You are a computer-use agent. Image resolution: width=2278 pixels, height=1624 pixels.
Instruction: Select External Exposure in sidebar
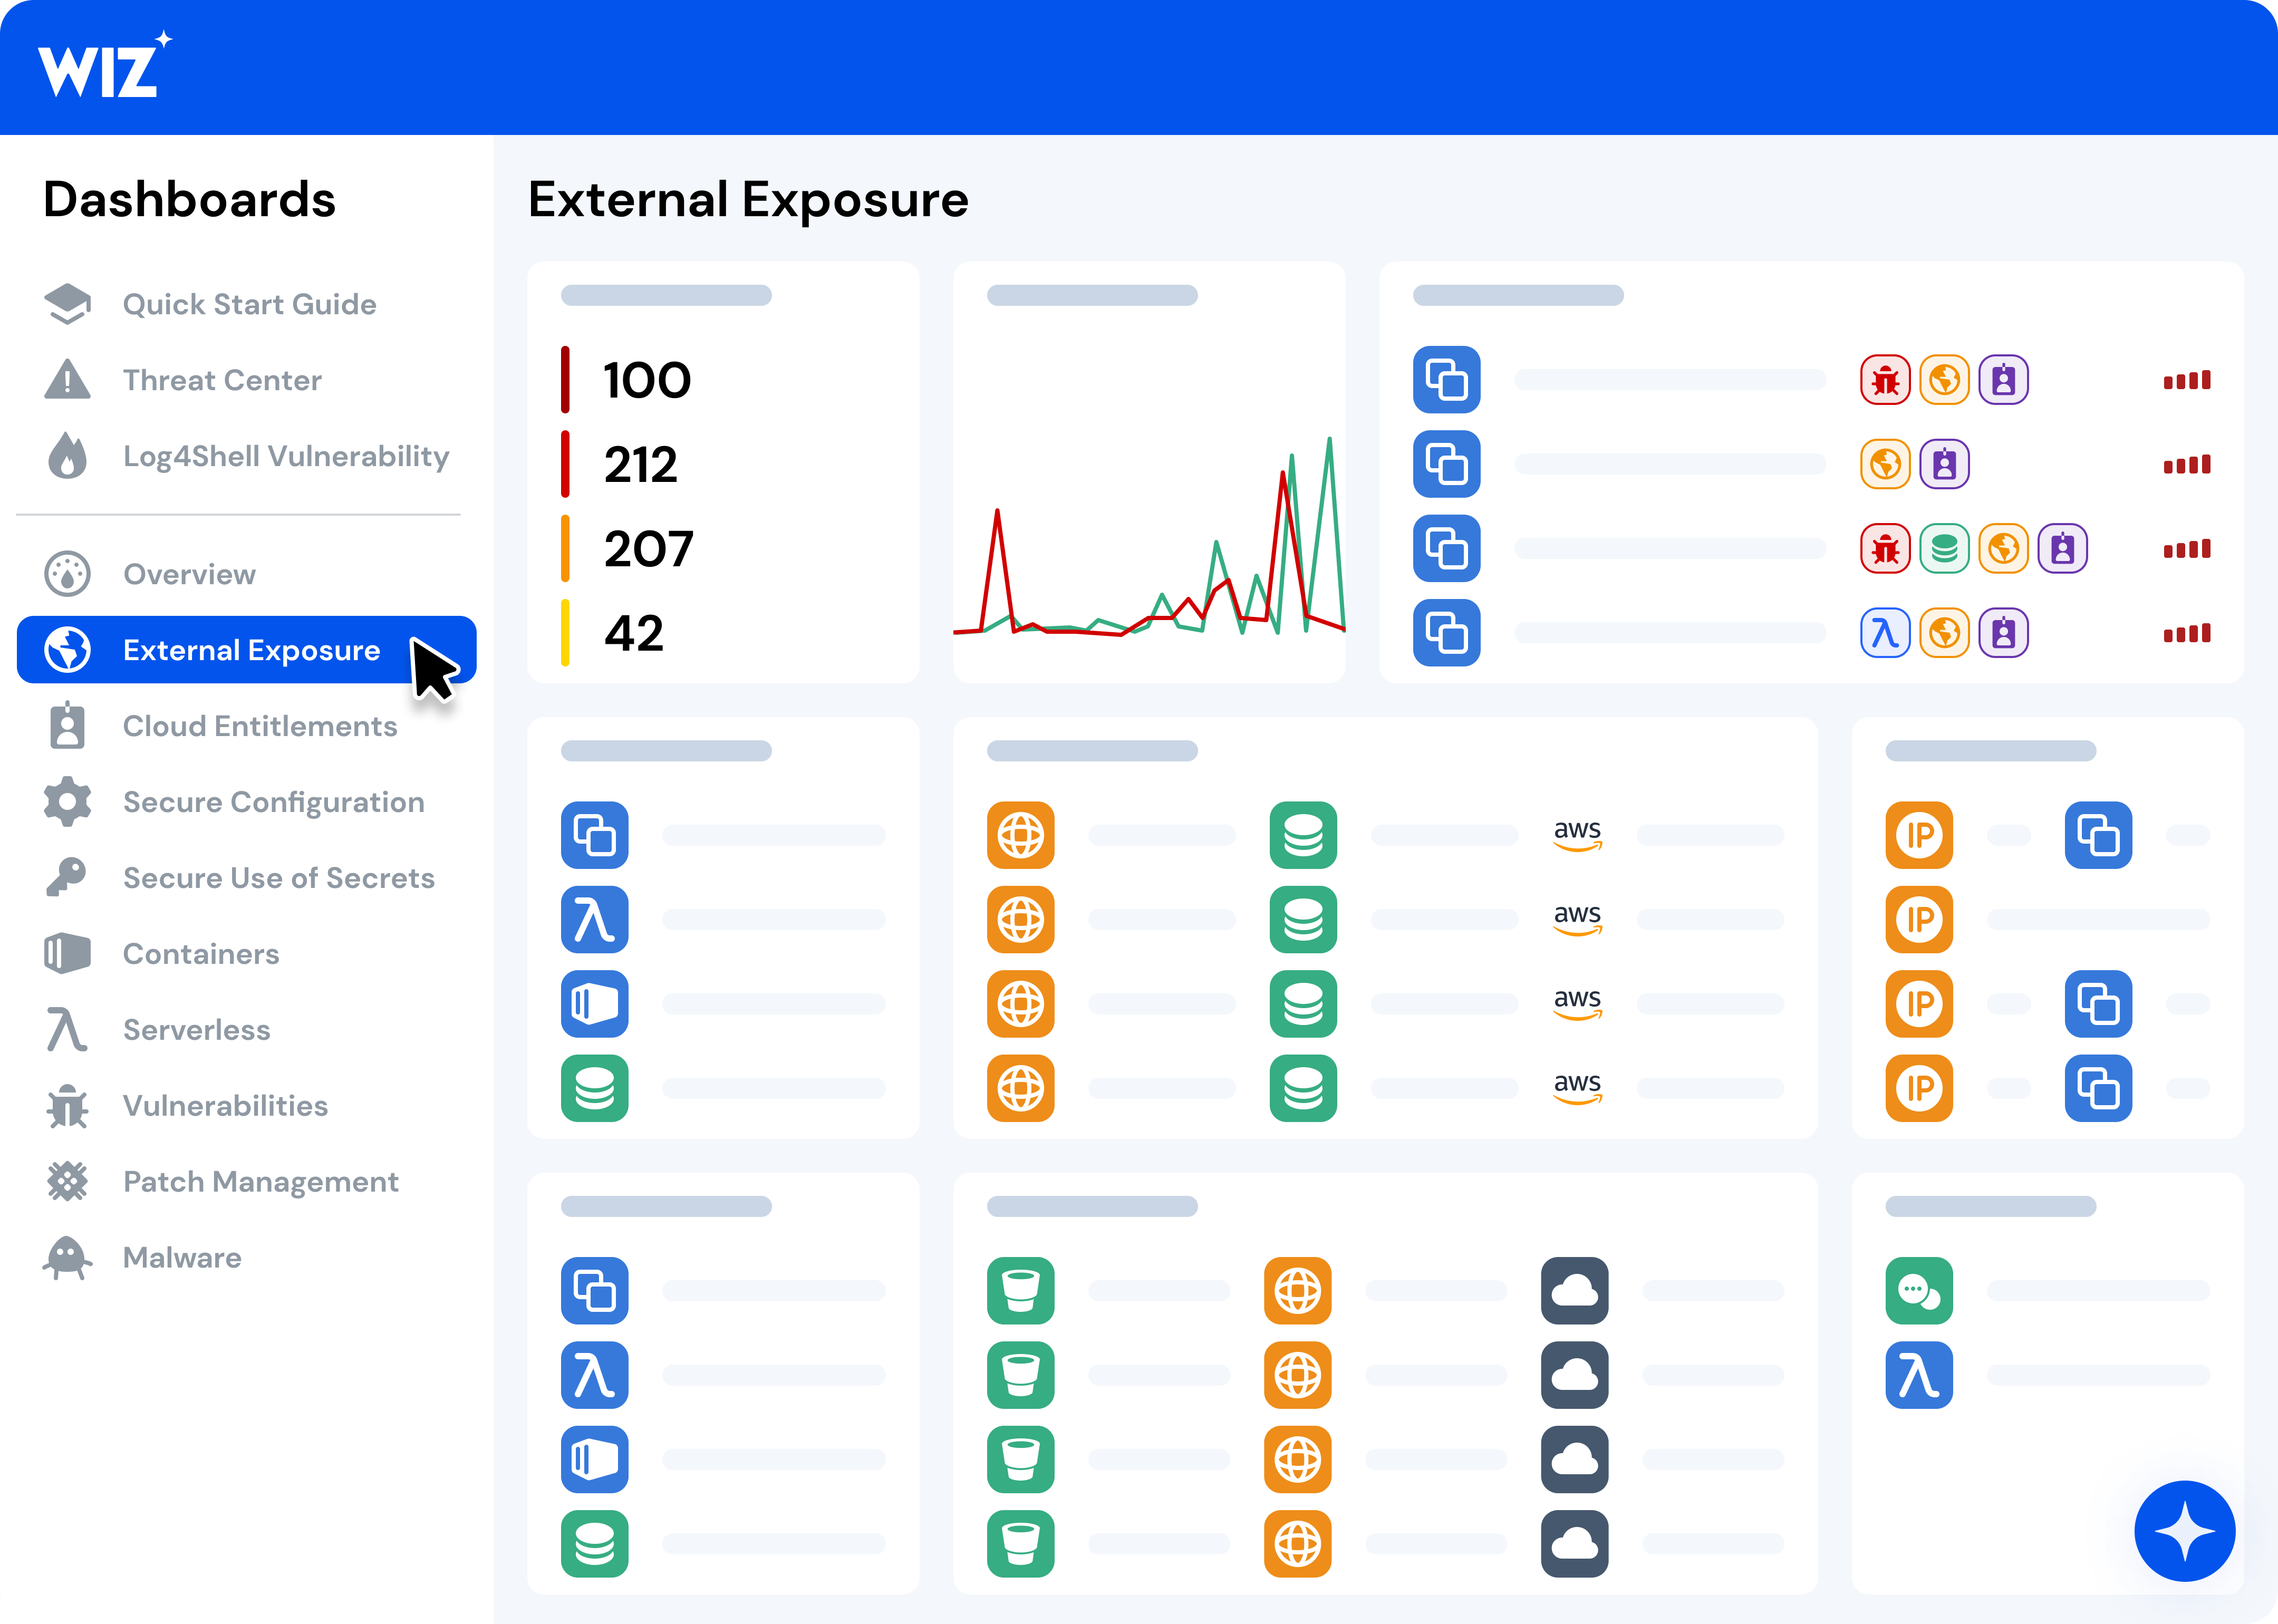246,650
